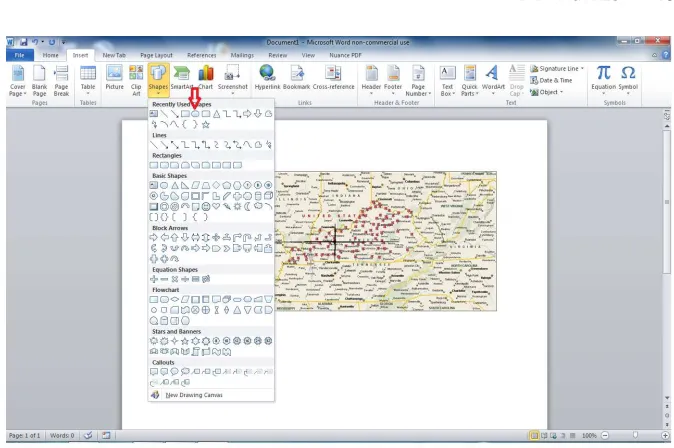Open SmartArt graphic chooser

pos(181,78)
